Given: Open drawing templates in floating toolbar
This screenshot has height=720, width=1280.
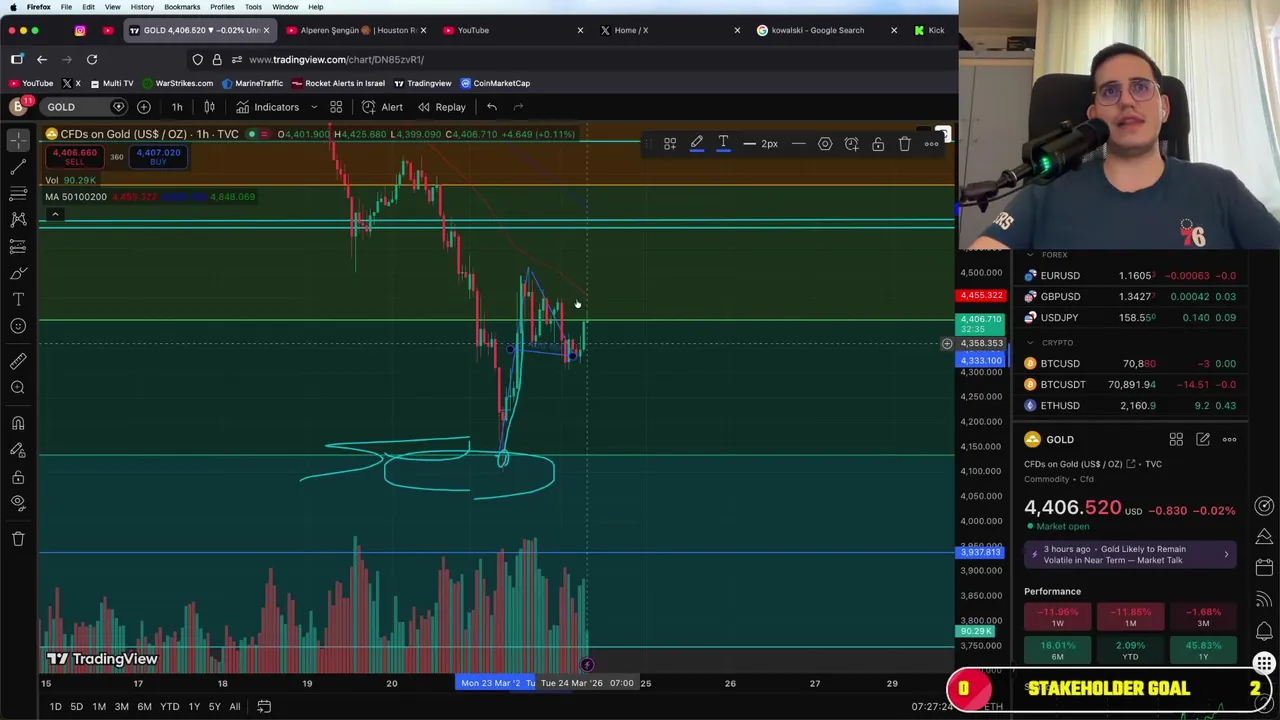Looking at the screenshot, I should (x=670, y=144).
